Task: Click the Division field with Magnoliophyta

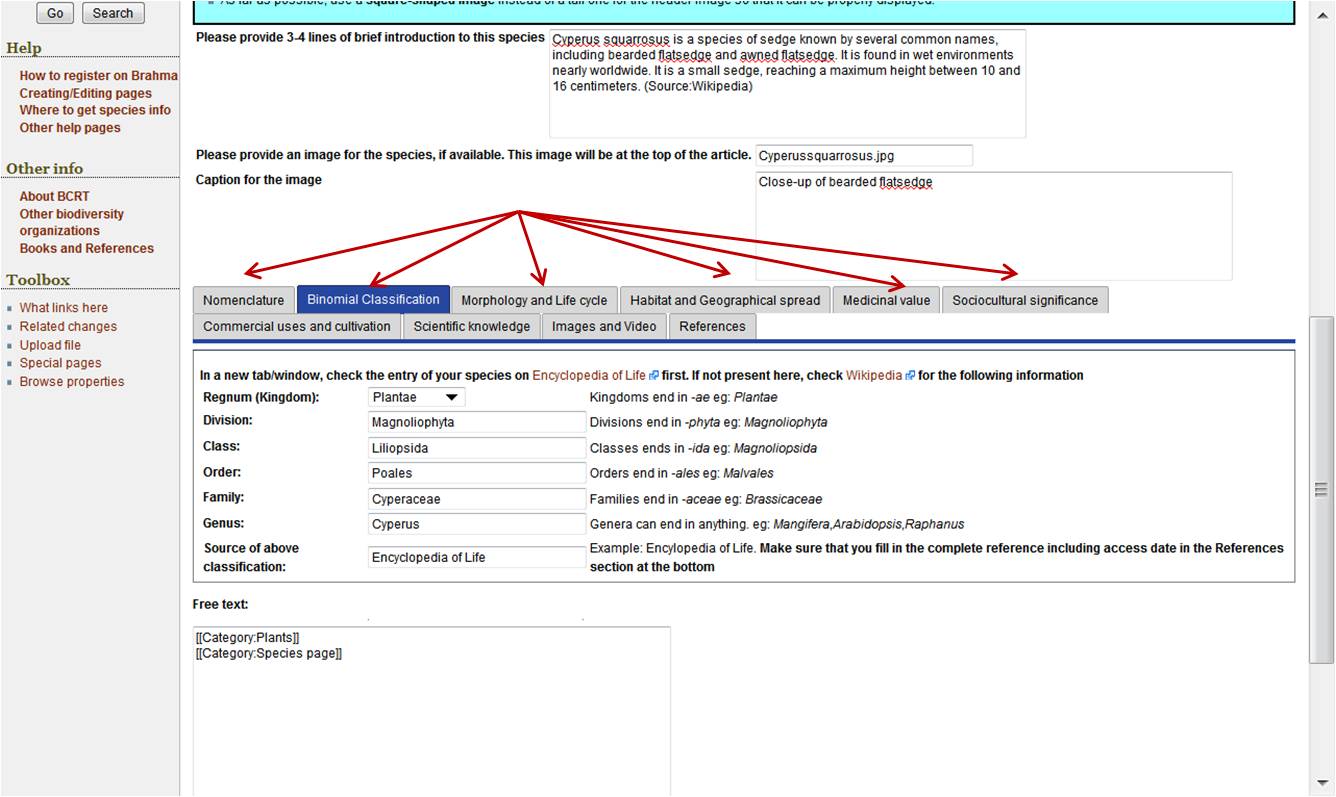Action: 477,422
